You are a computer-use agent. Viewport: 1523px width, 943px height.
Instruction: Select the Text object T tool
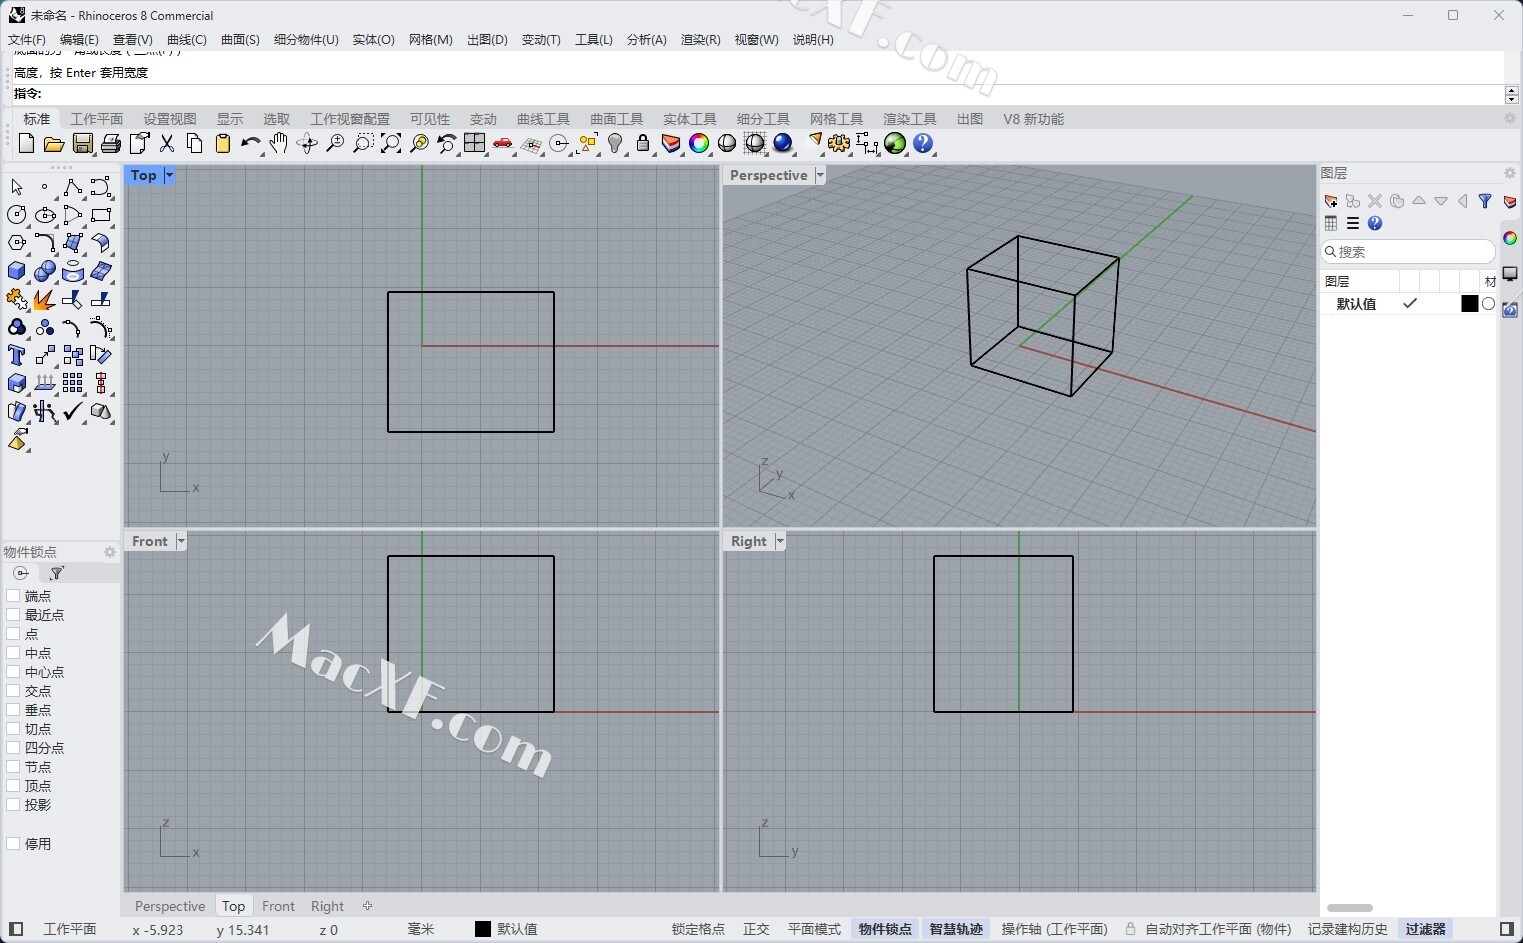point(17,355)
